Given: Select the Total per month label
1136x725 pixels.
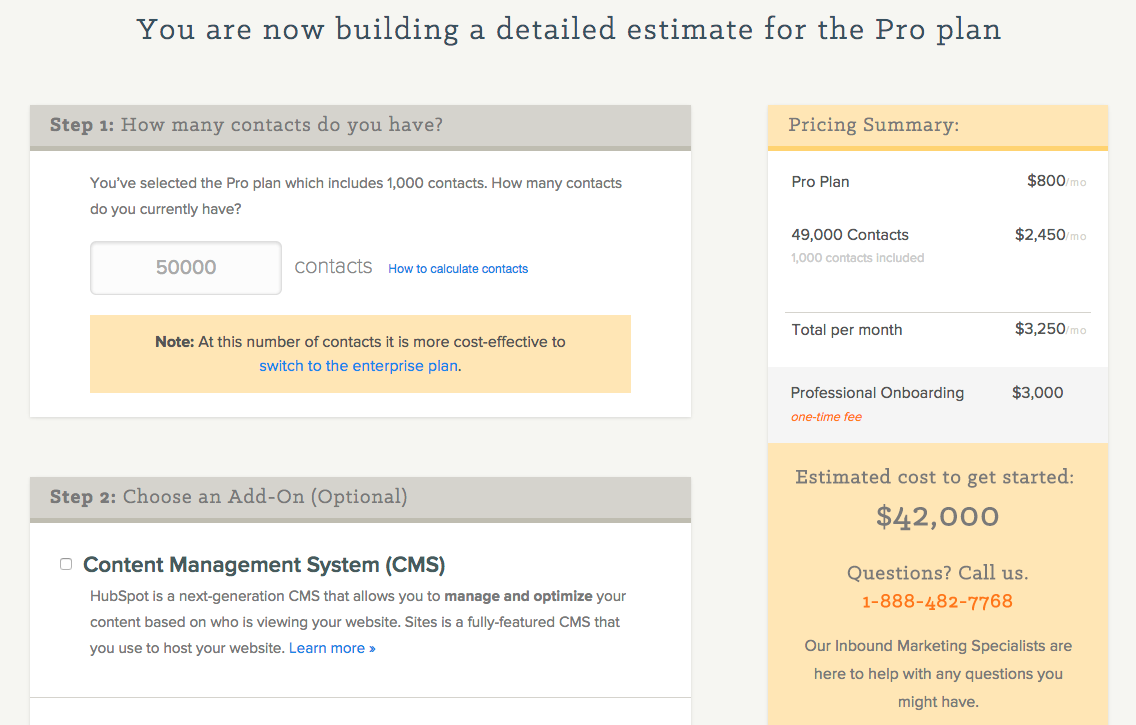Looking at the screenshot, I should 847,330.
